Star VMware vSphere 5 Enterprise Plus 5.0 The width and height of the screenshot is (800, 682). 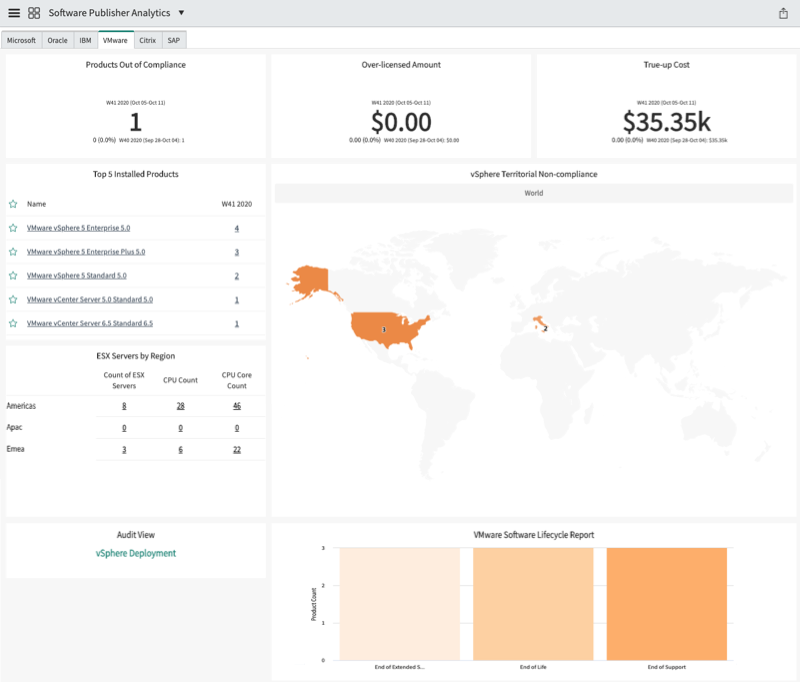click(13, 252)
